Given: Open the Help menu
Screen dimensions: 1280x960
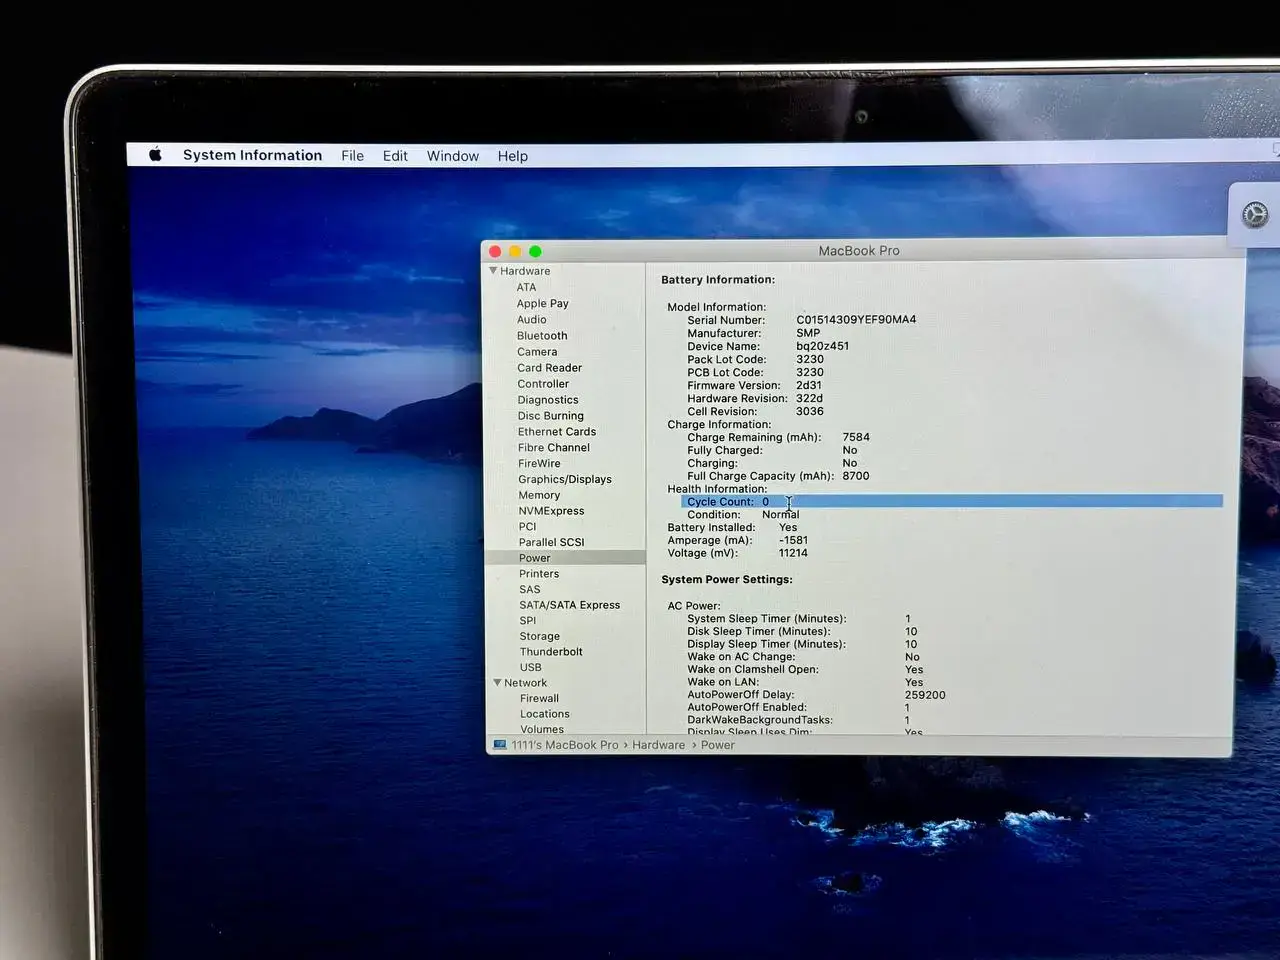Looking at the screenshot, I should coord(512,156).
